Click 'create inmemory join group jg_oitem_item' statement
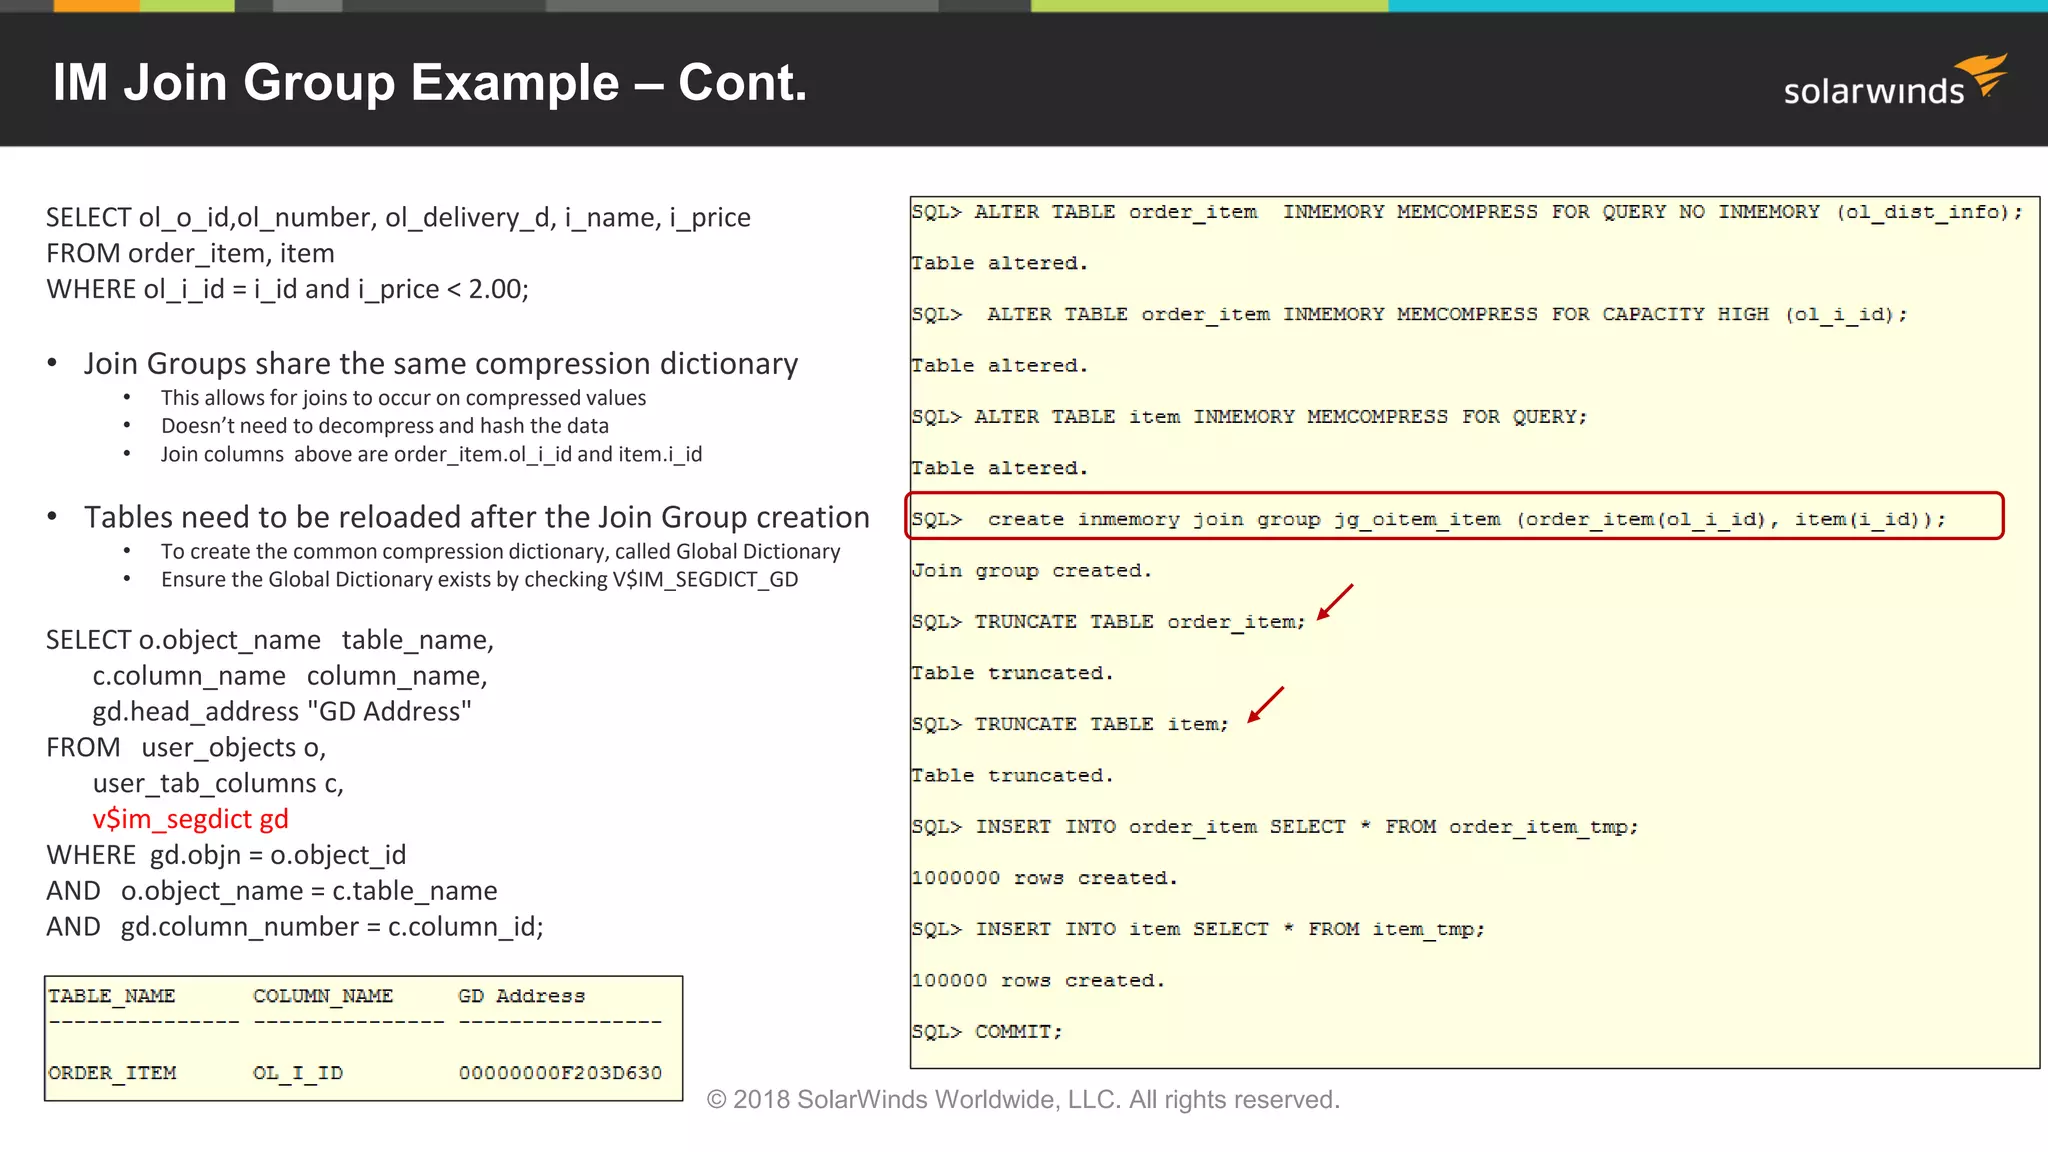The height and width of the screenshot is (1152, 2048). [1429, 519]
